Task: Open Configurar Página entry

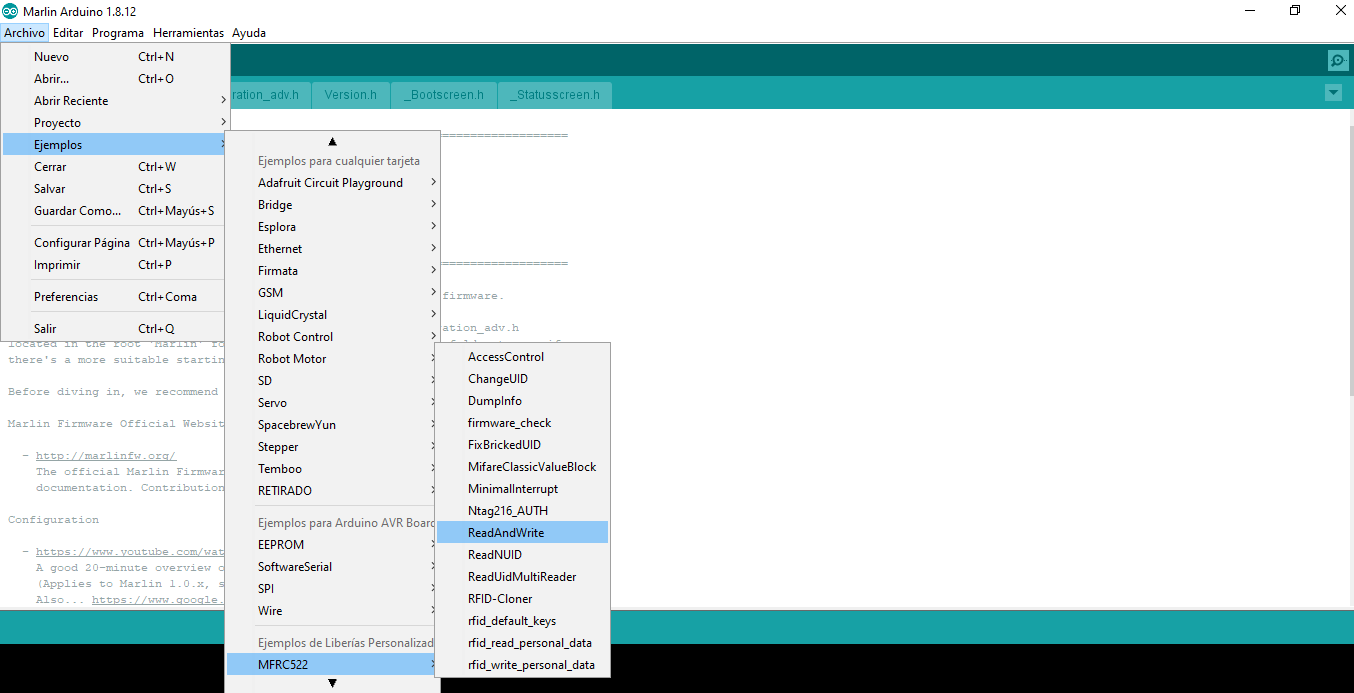Action: 116,243
